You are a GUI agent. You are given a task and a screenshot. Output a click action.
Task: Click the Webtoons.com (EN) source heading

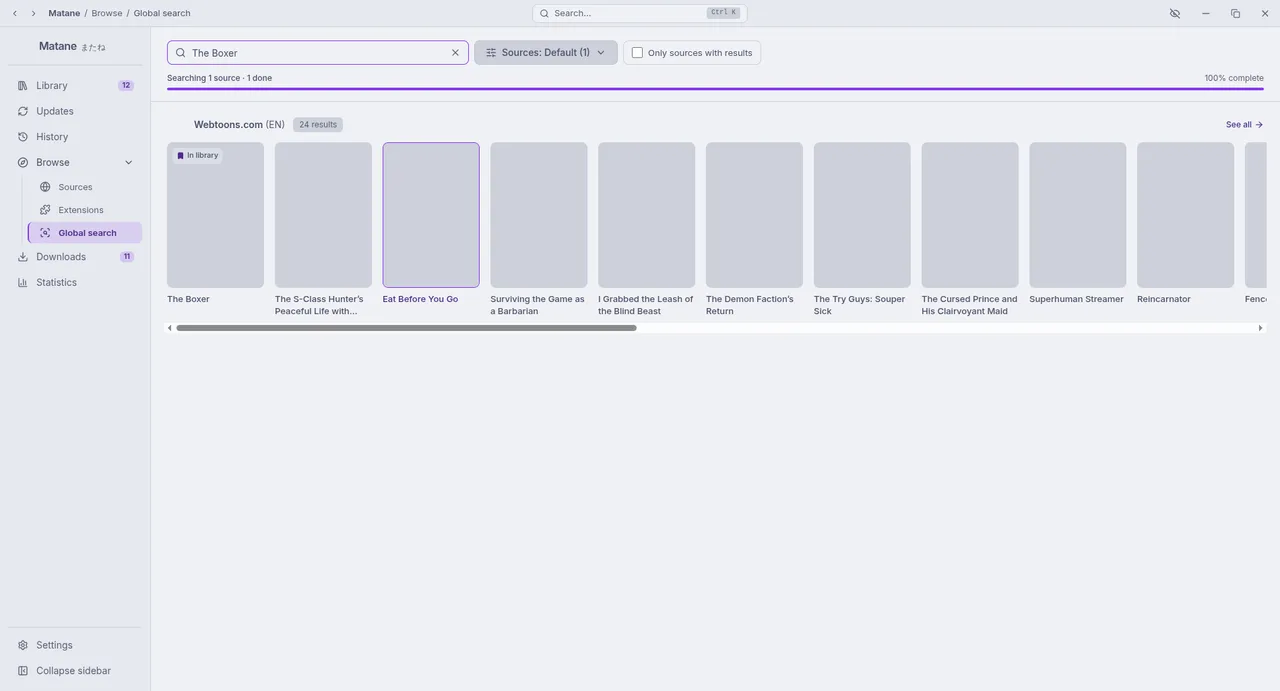239,125
